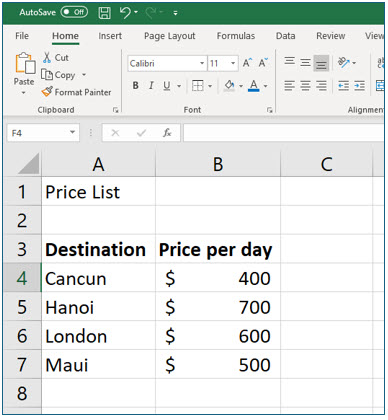Switch to the Insert tab
388x420 pixels.
(110, 36)
